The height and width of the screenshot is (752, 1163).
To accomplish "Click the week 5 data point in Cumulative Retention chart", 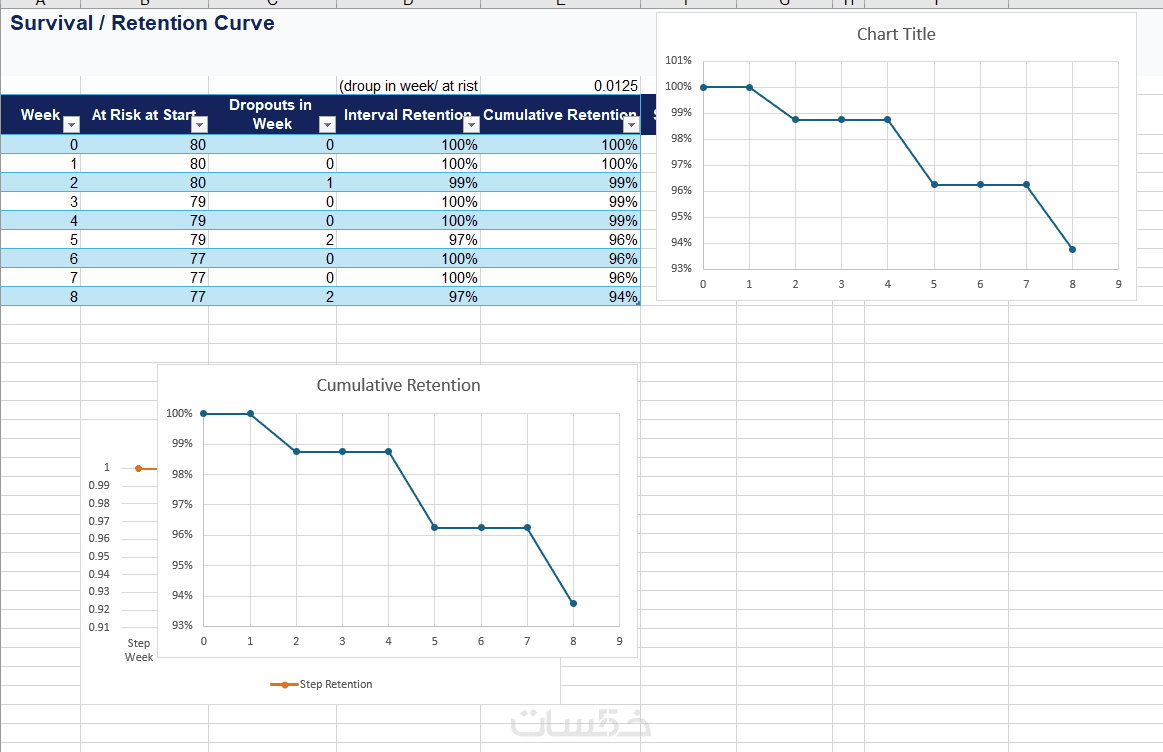I will click(435, 527).
